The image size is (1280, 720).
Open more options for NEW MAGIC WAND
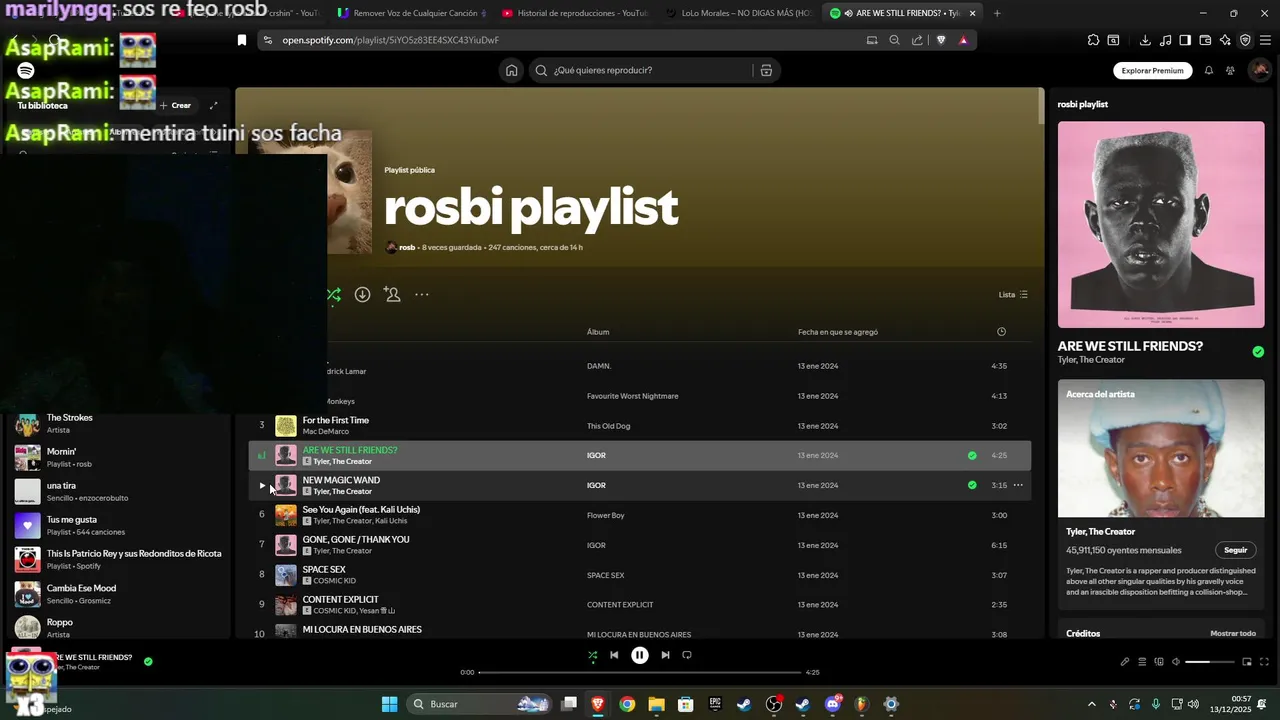tap(1018, 485)
